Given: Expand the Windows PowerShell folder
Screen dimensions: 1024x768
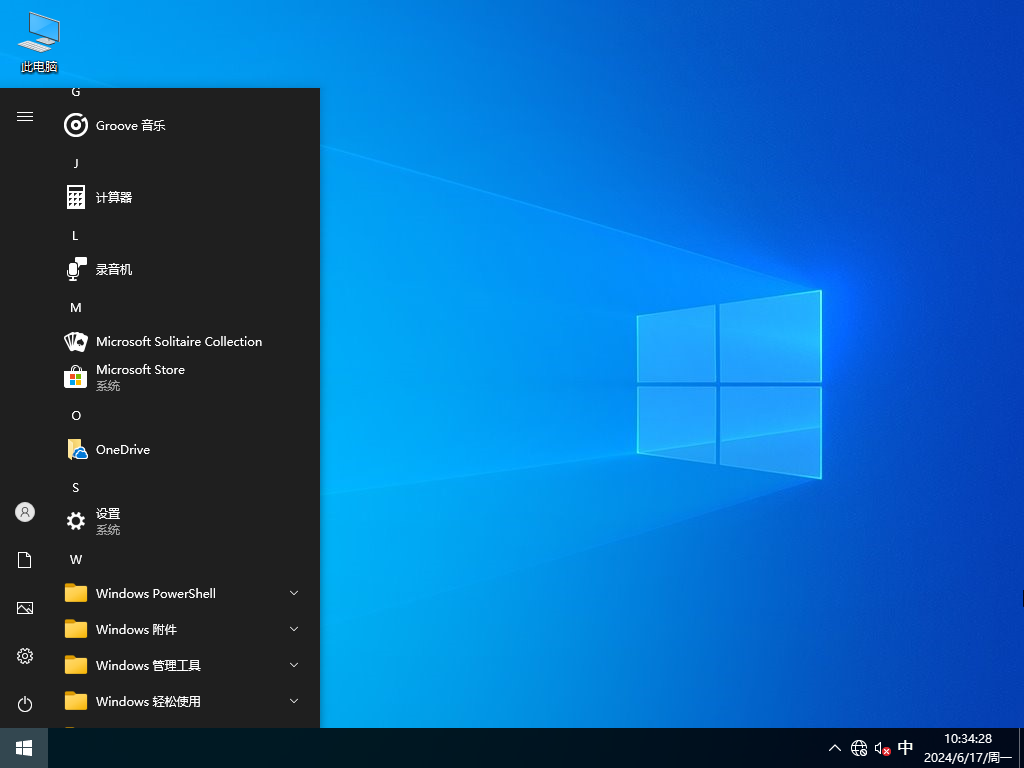Looking at the screenshot, I should 293,593.
